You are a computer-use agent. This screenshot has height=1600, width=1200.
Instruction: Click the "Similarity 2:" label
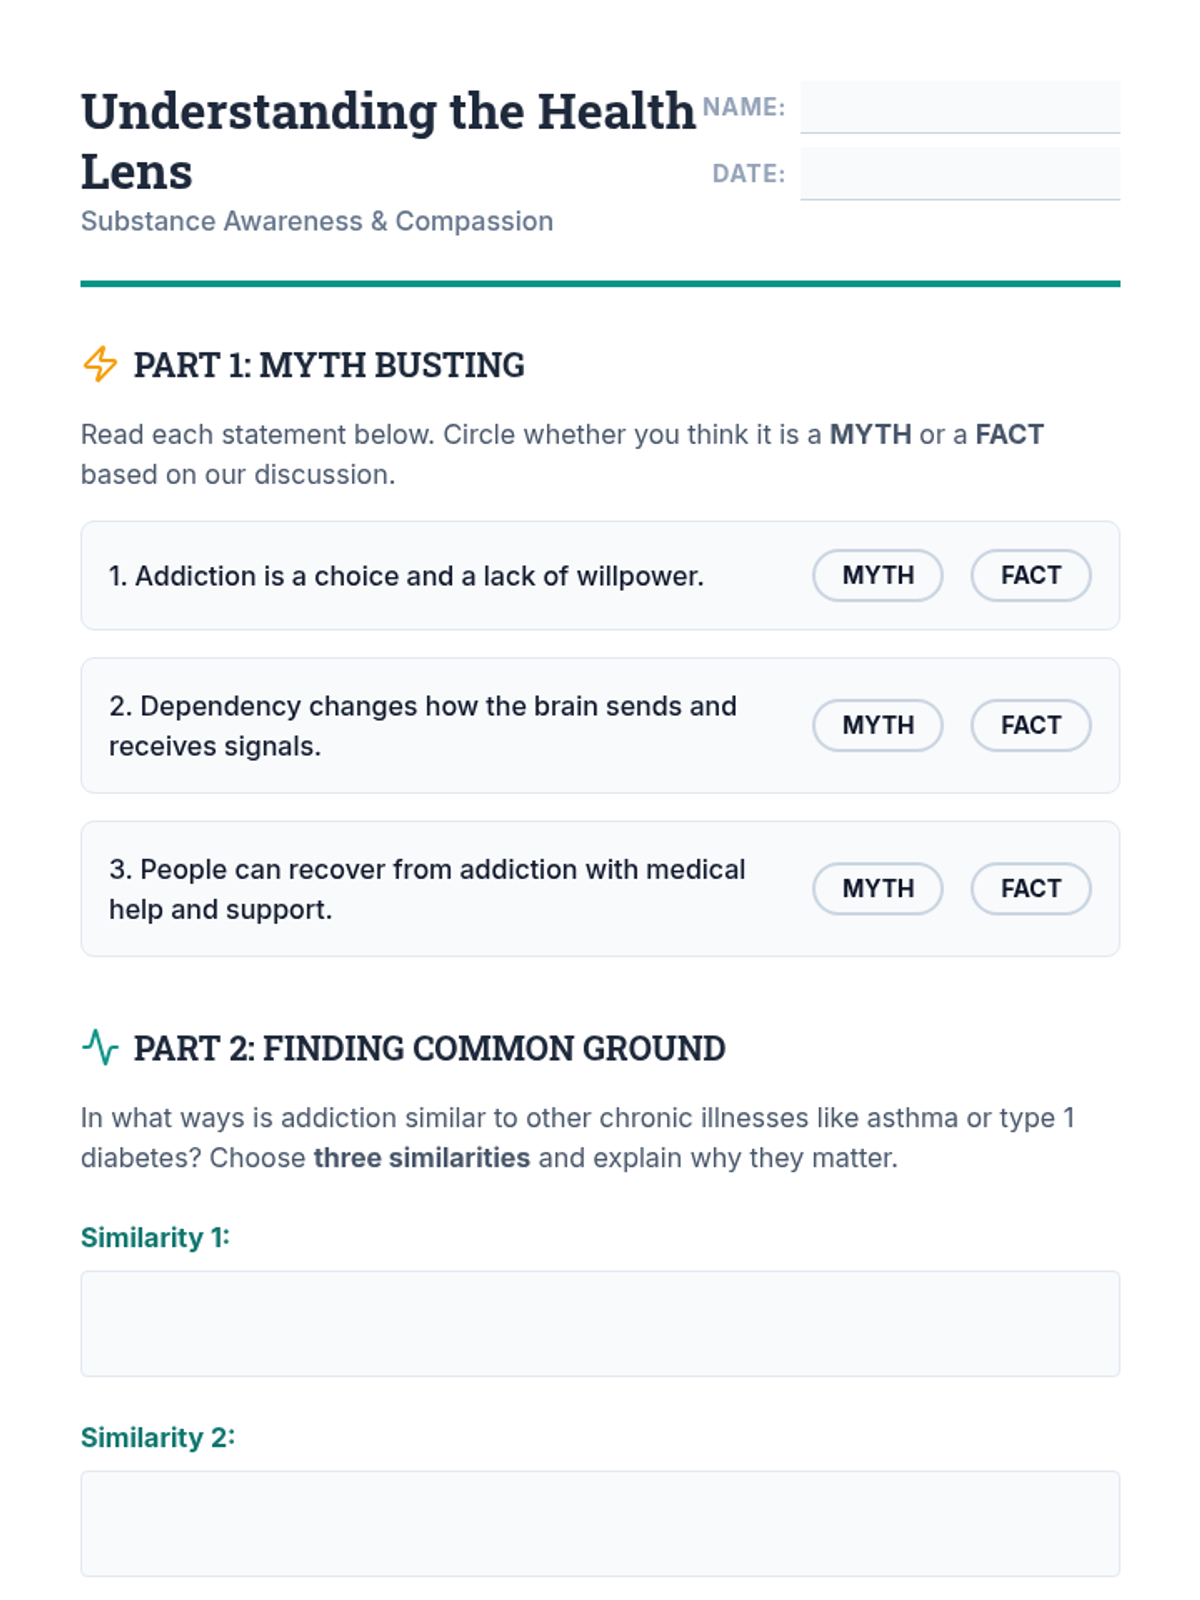(x=157, y=1437)
